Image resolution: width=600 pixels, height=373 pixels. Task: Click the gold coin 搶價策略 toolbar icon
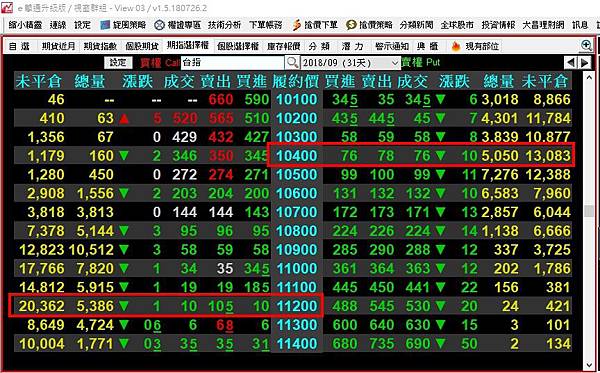(x=351, y=25)
